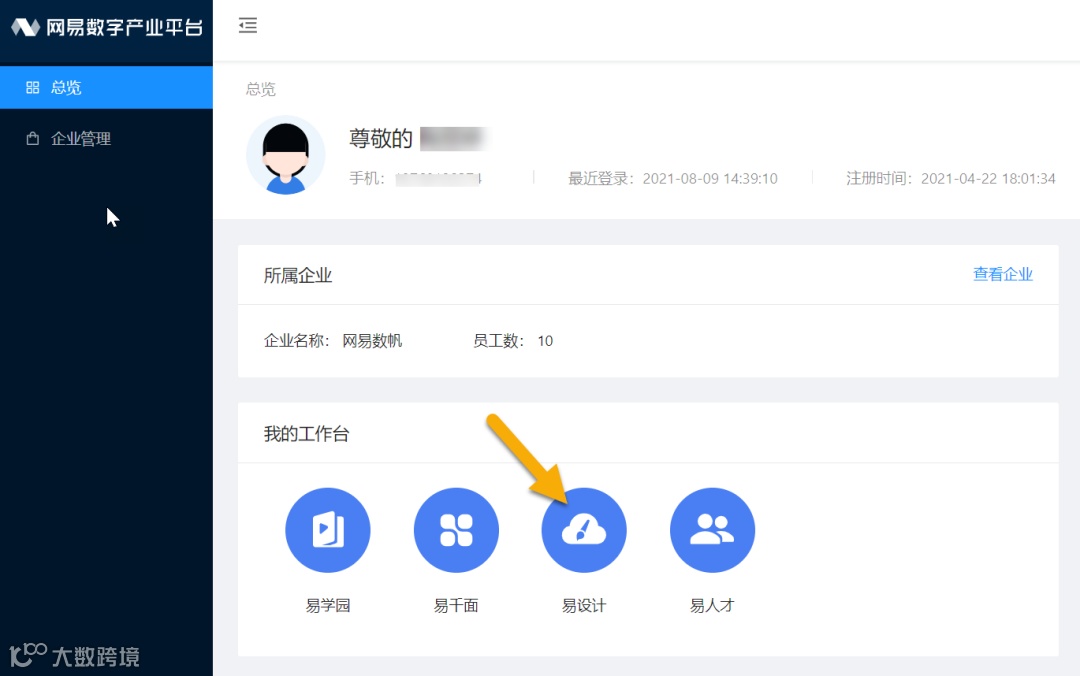Click the 查看企业 link

tap(1003, 274)
